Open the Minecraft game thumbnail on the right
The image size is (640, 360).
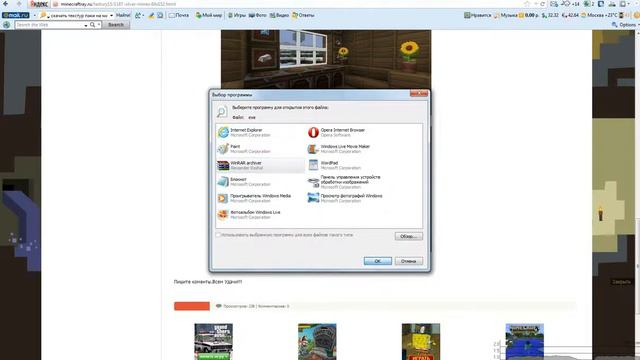pyautogui.click(x=524, y=342)
